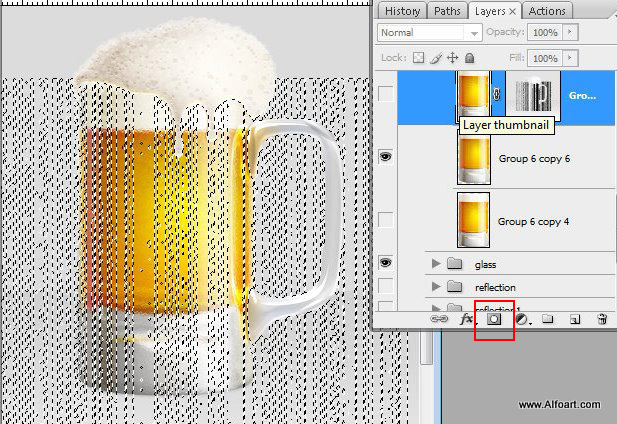Click the Opacity value field
Screen dimensions: 617x424
point(545,32)
